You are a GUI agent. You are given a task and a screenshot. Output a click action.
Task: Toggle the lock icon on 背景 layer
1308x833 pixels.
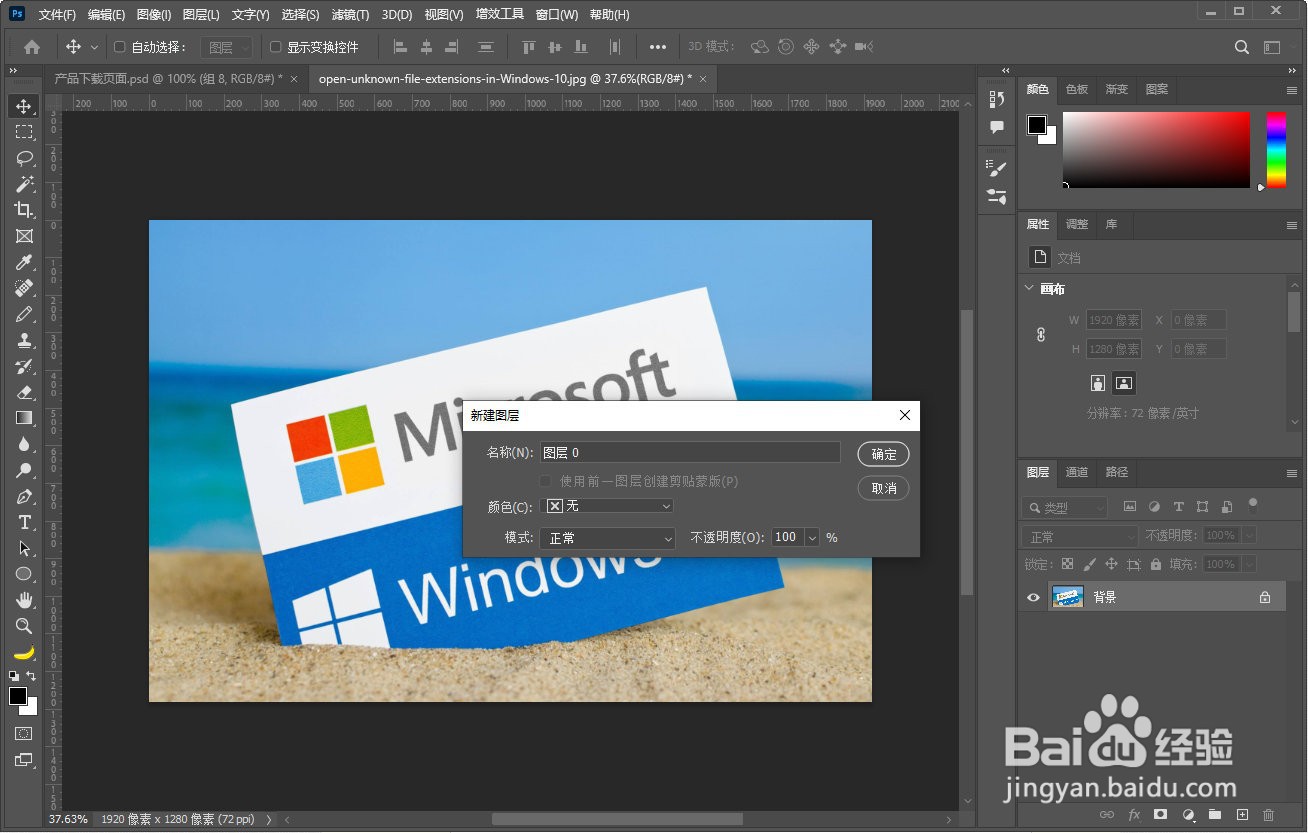click(x=1265, y=597)
